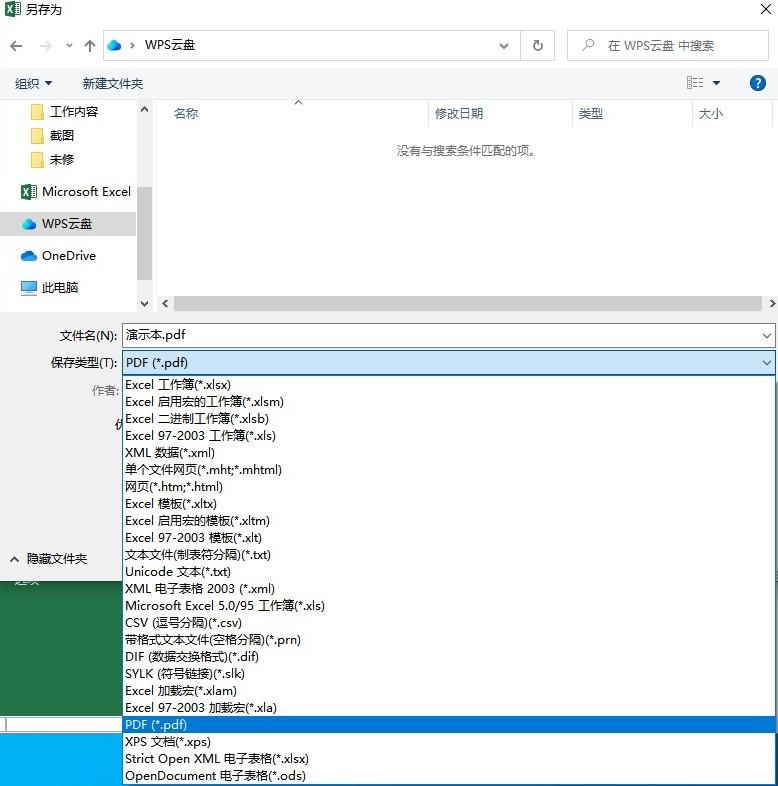Click horizontal scrollbar right arrow
This screenshot has height=786, width=778.
point(772,303)
